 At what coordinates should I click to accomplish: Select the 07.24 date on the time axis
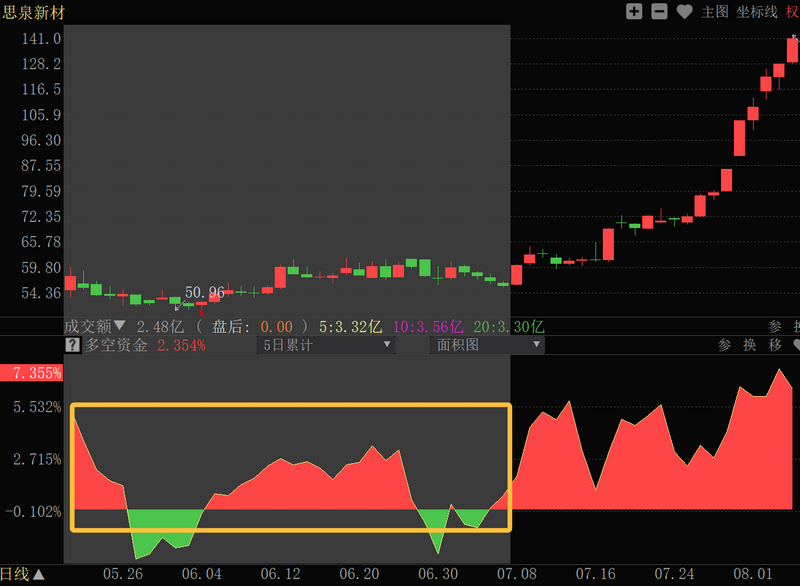coord(674,574)
